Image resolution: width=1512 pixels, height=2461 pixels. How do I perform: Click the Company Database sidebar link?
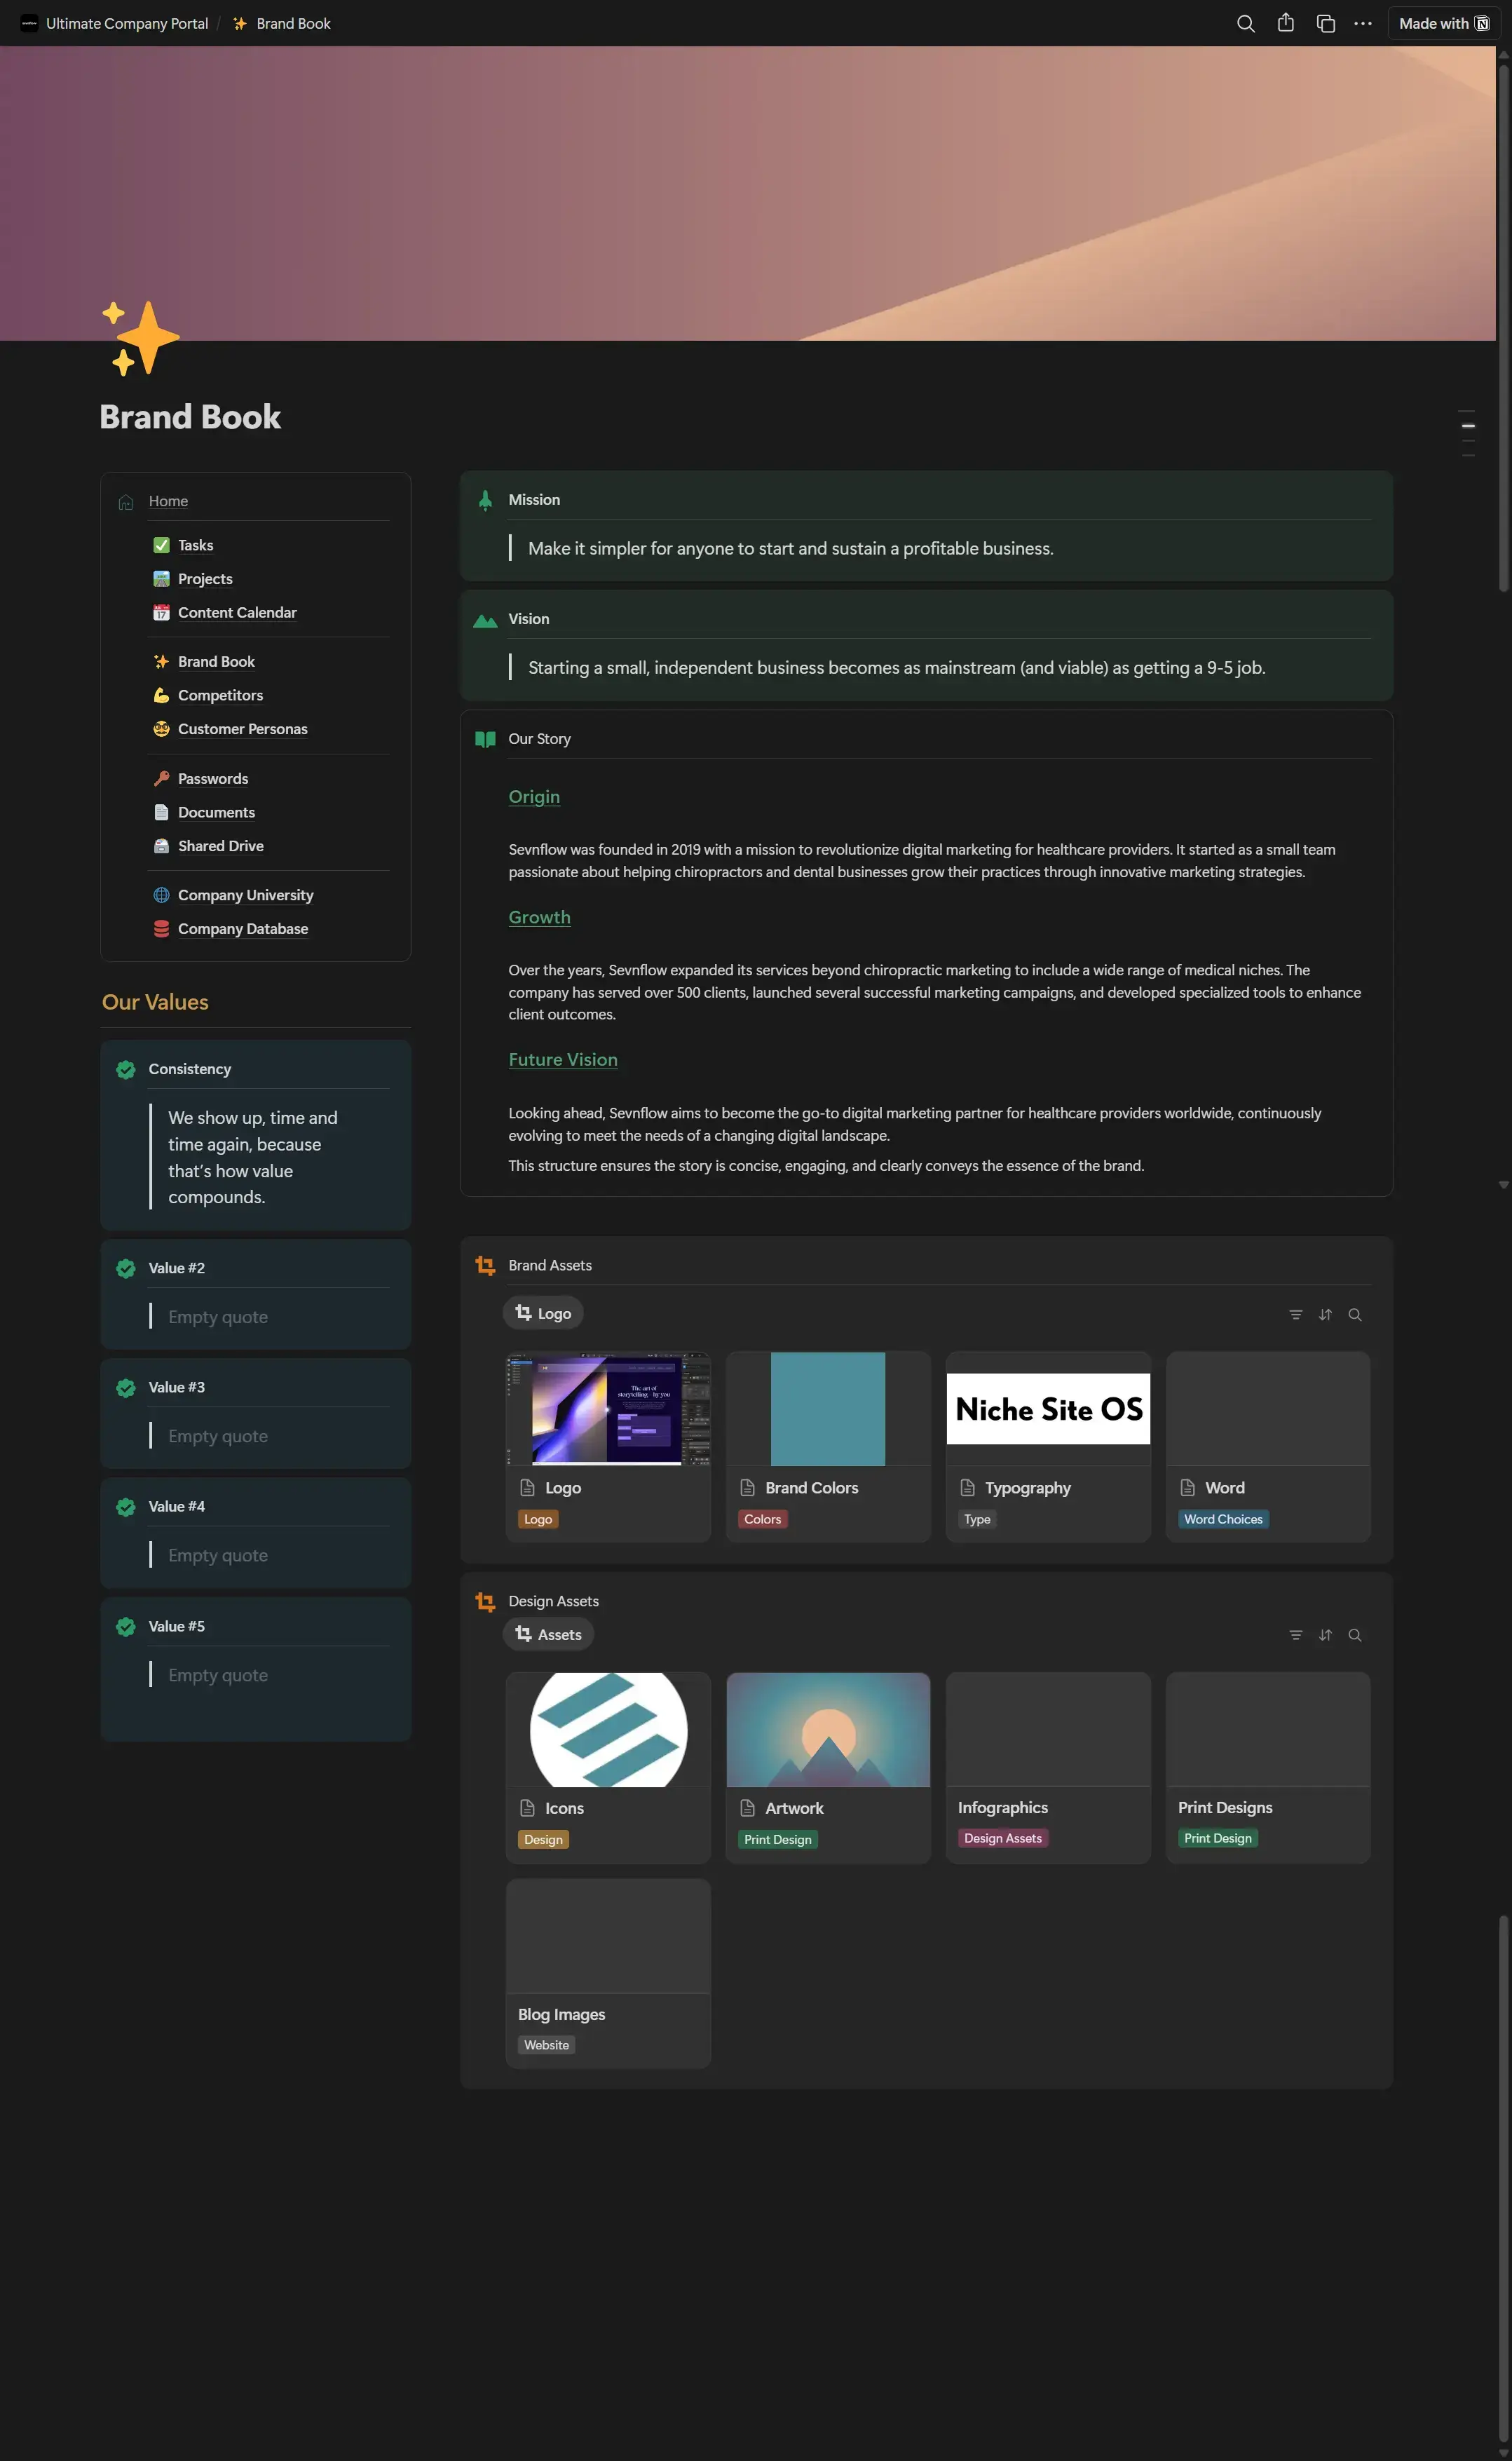point(242,928)
